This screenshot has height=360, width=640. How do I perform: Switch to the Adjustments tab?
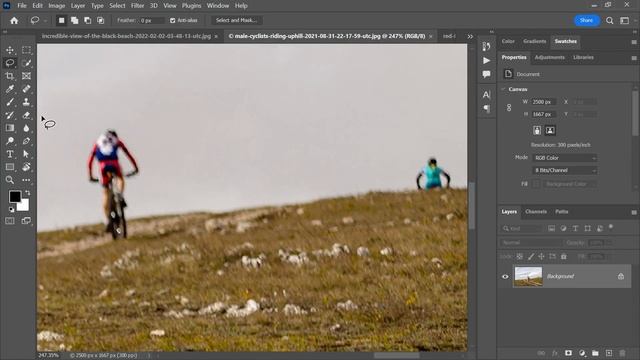click(549, 58)
